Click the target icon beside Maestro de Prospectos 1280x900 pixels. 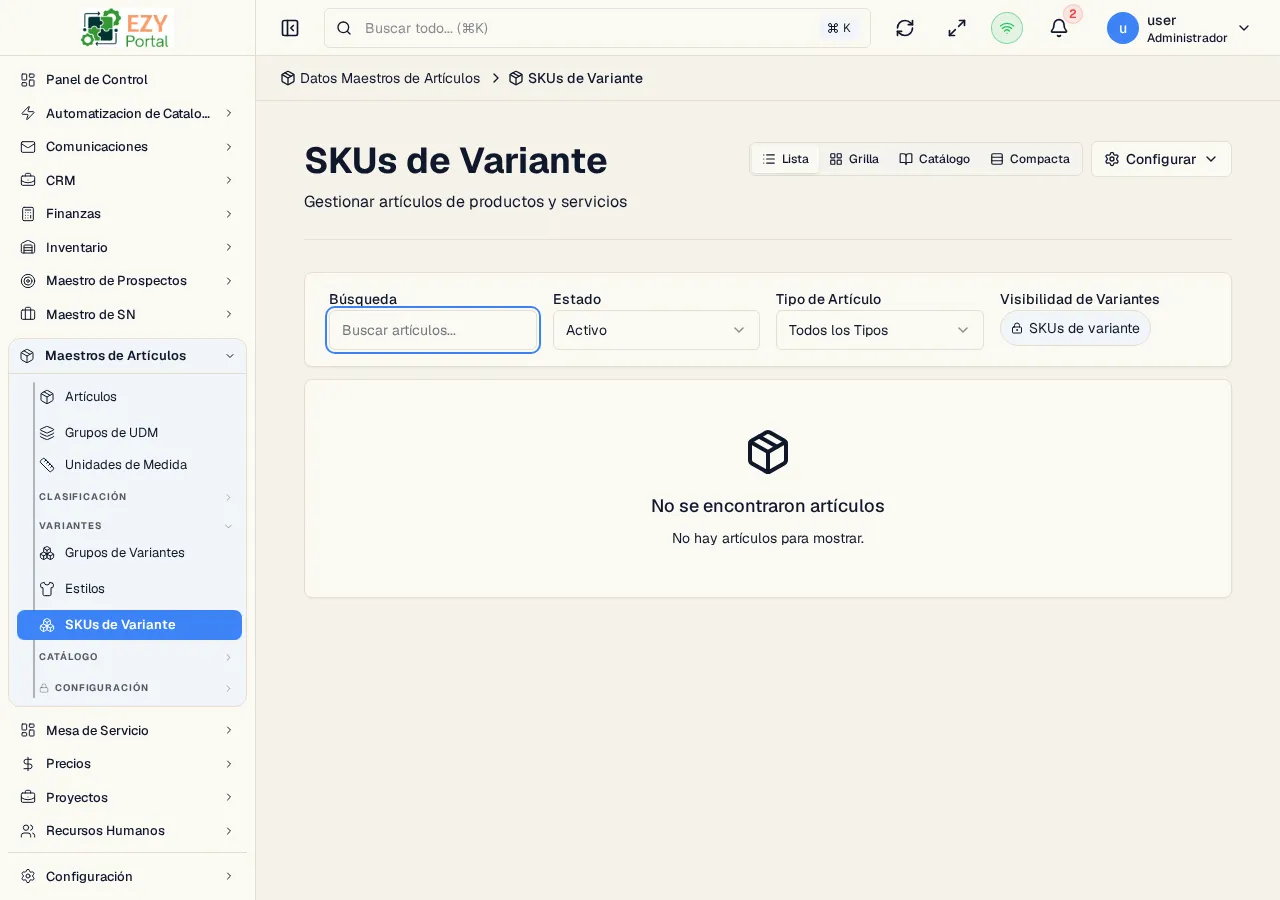(x=28, y=281)
